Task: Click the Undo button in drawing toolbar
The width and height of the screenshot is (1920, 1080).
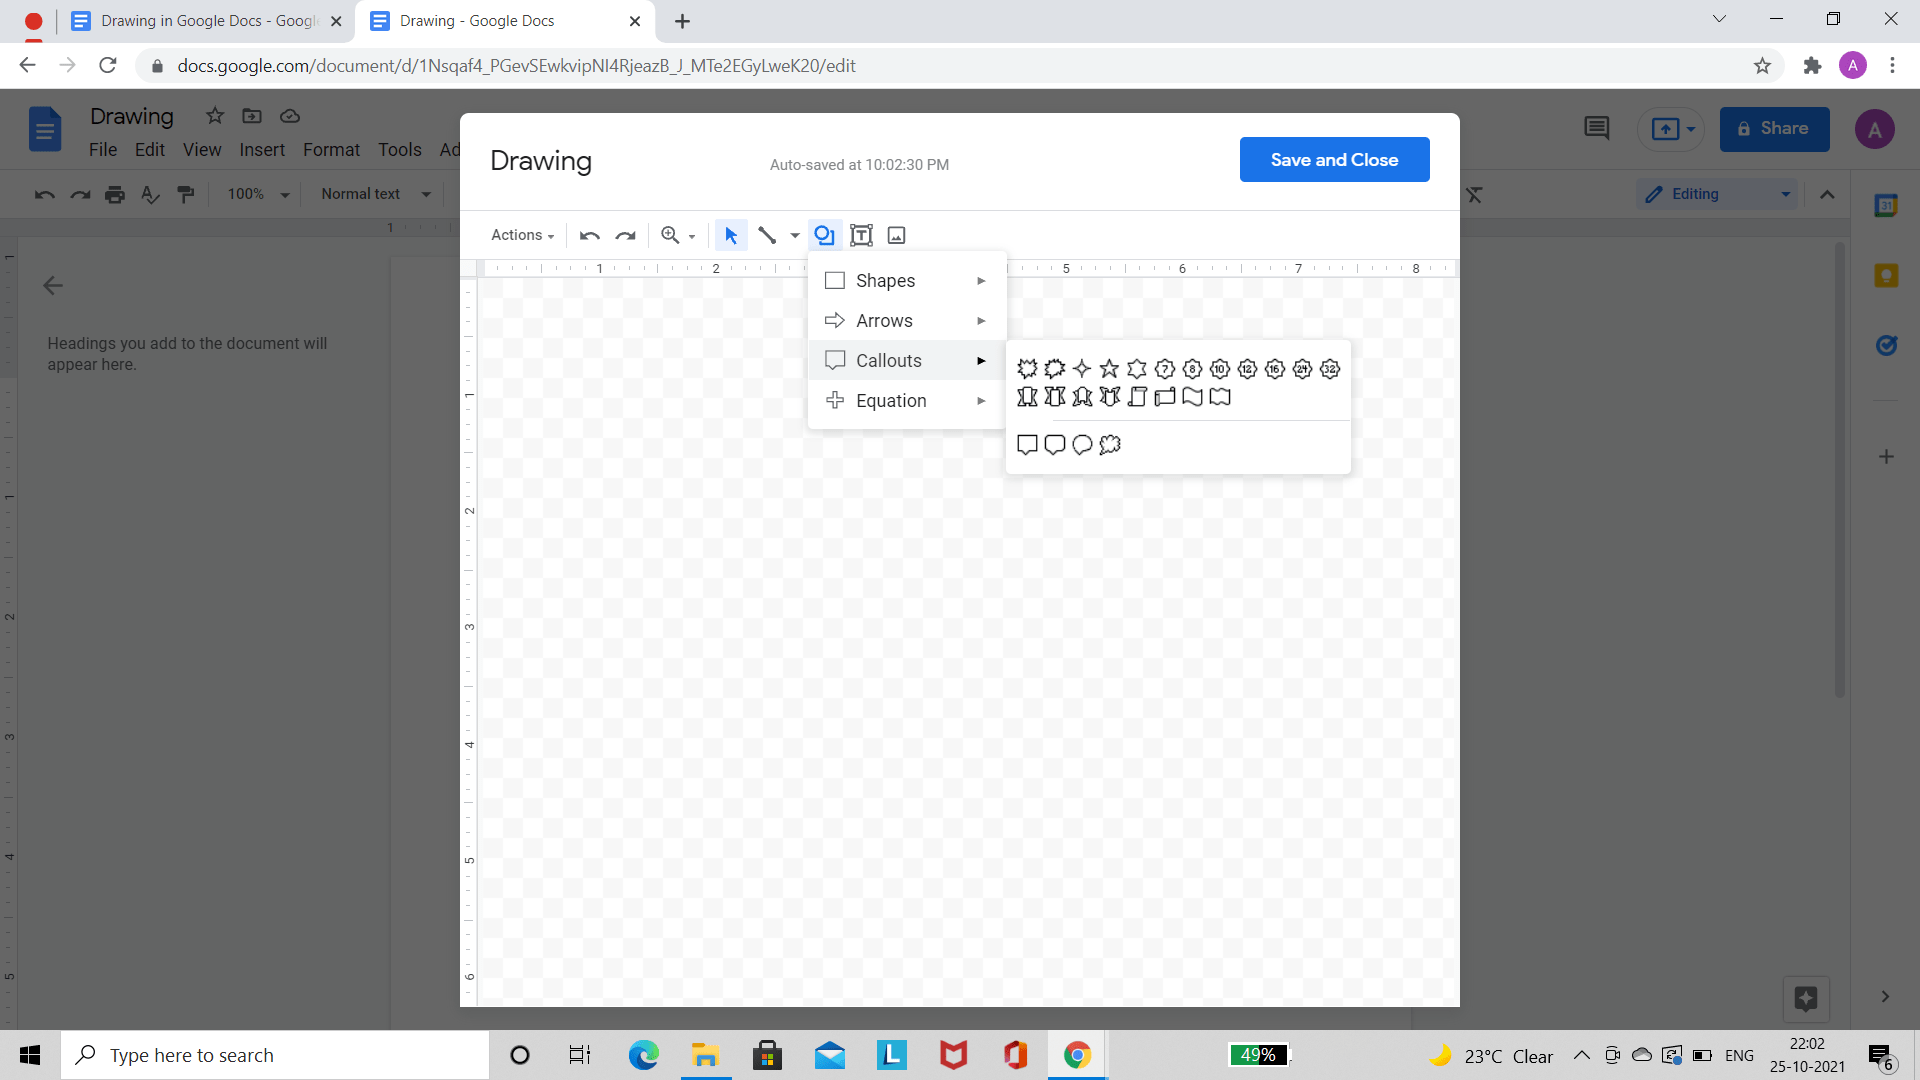Action: point(589,235)
